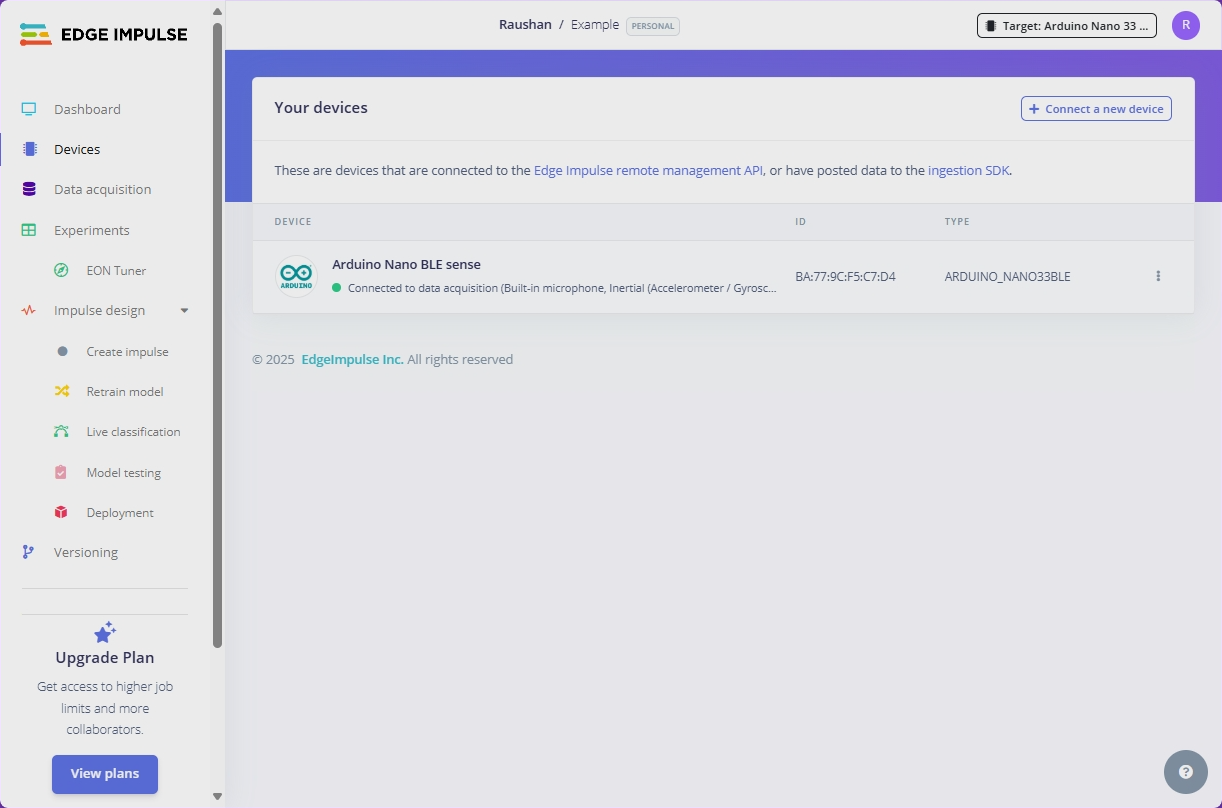Open the Model testing menu item
Image resolution: width=1222 pixels, height=808 pixels.
[x=123, y=472]
